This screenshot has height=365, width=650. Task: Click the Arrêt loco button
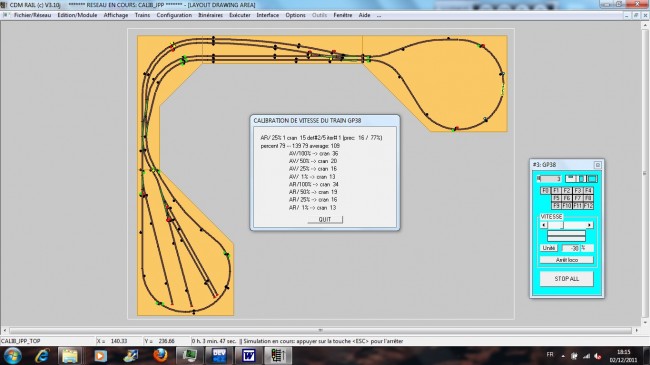(567, 260)
